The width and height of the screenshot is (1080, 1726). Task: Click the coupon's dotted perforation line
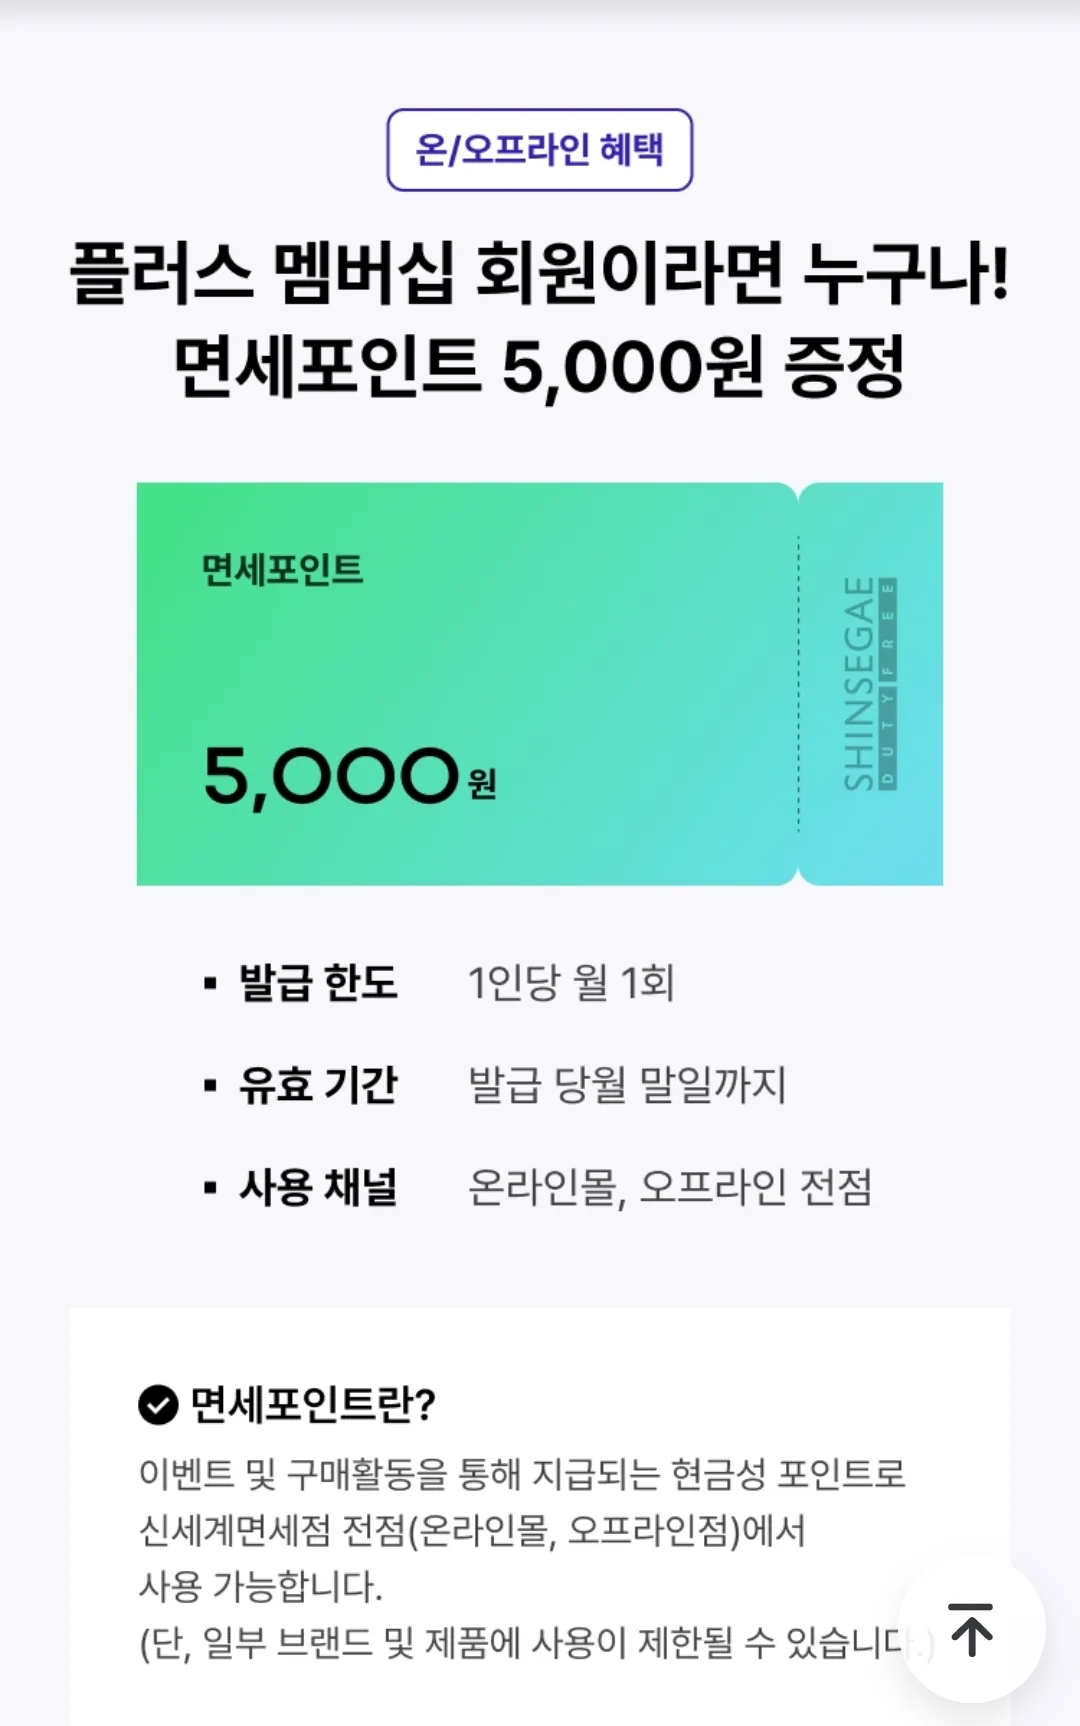pos(798,684)
